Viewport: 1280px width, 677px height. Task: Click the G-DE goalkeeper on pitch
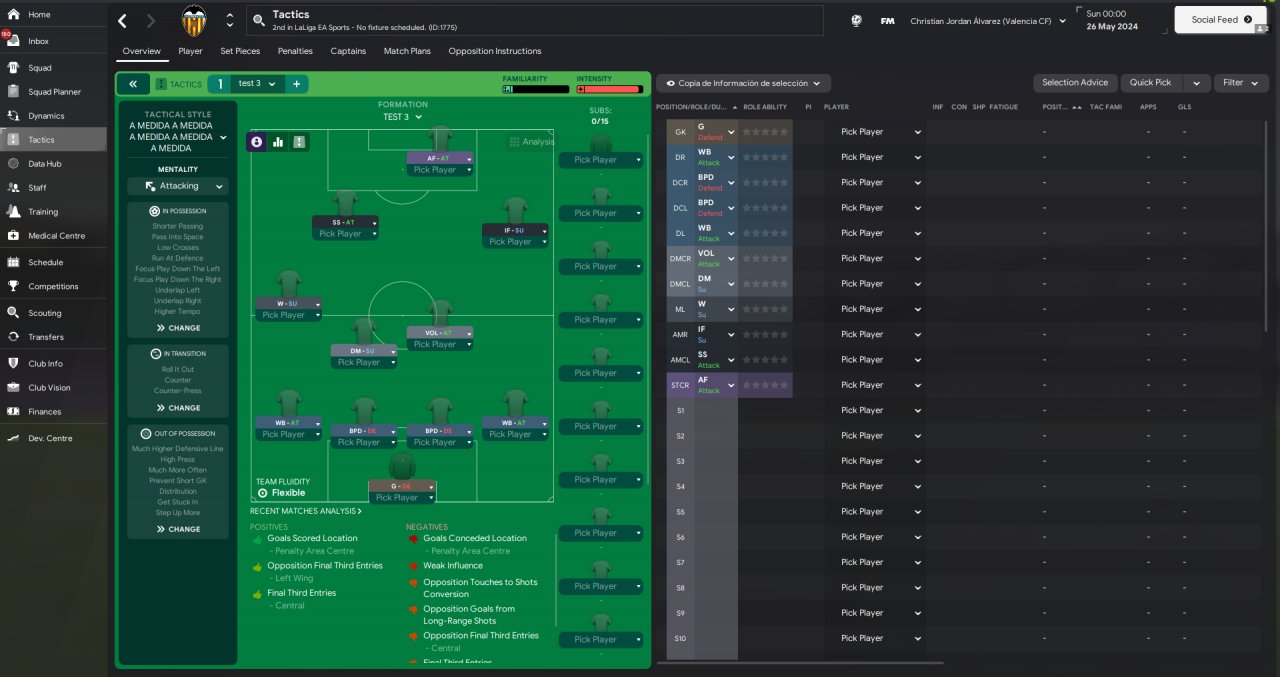tap(402, 478)
